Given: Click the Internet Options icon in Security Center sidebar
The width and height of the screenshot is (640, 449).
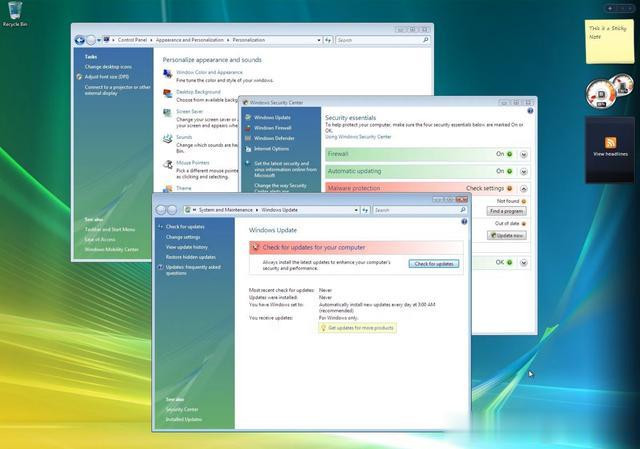Looking at the screenshot, I should point(248,149).
